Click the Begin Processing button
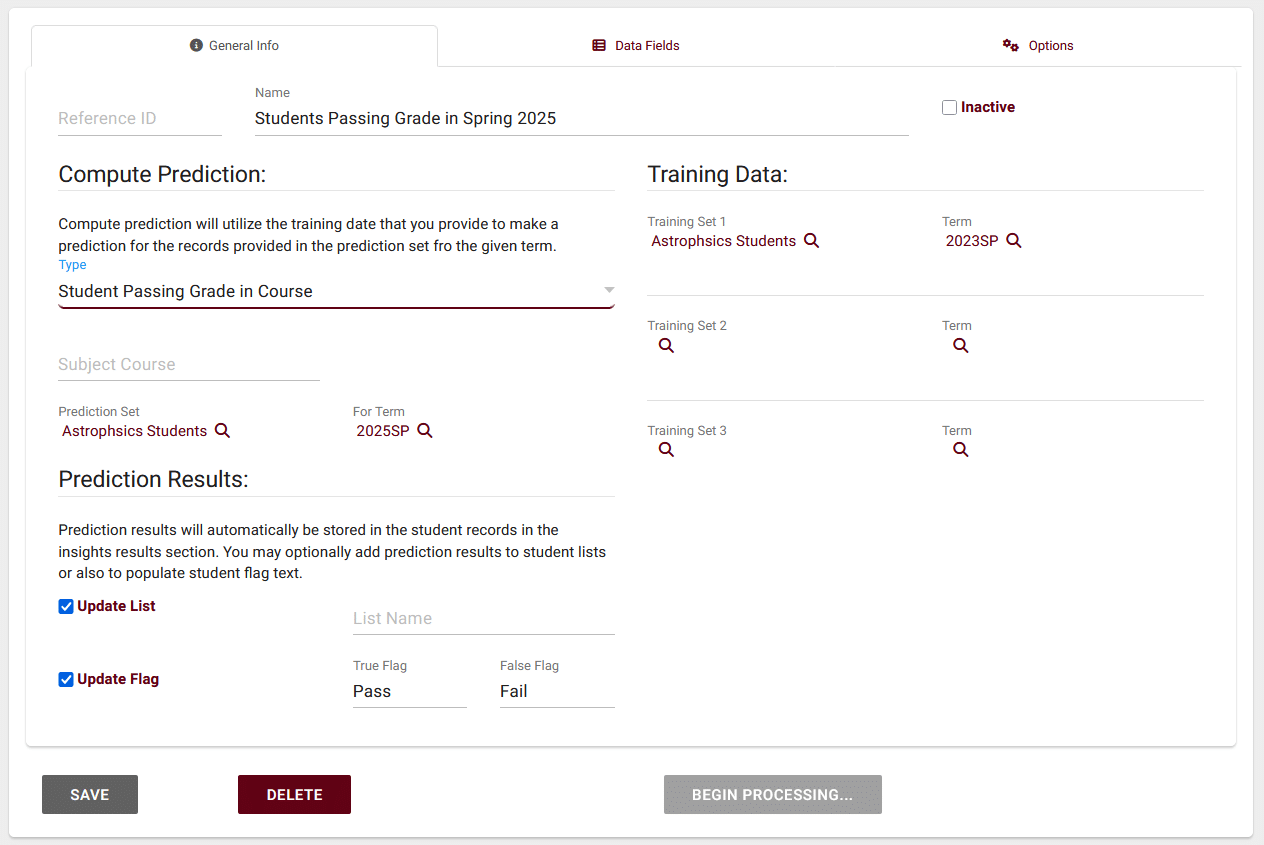1264x845 pixels. point(772,795)
